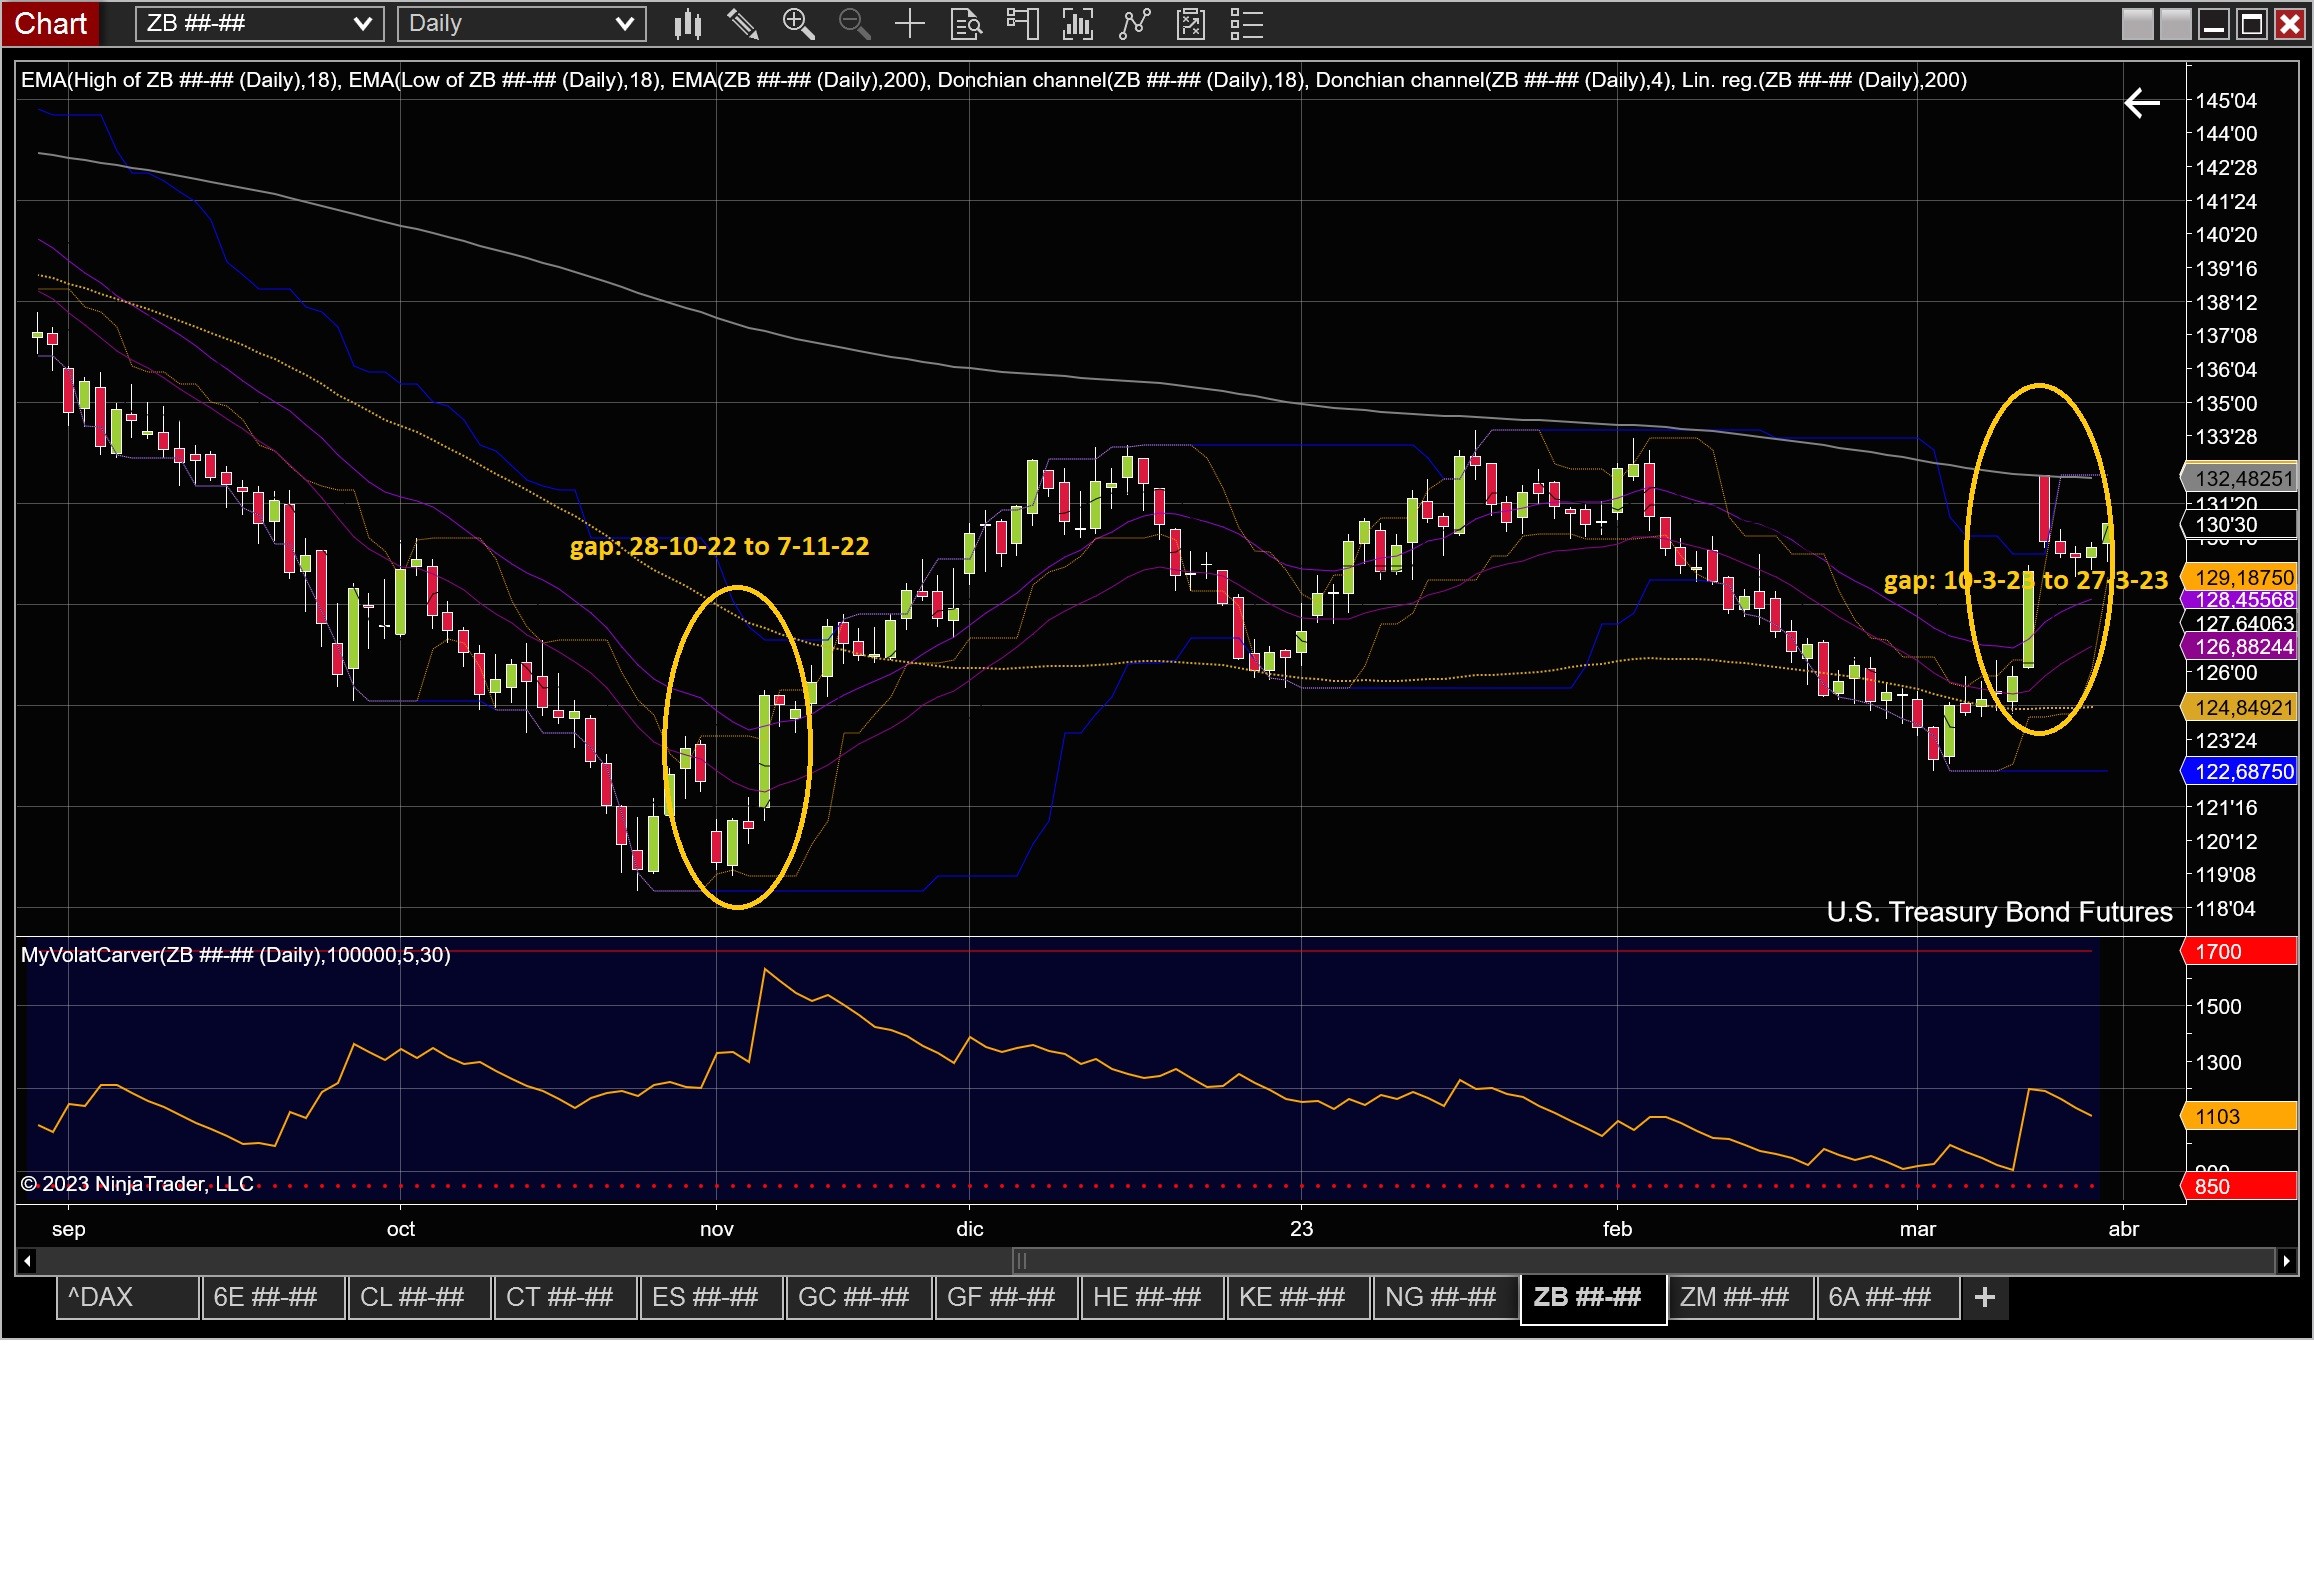2314x1570 pixels.
Task: Switch to the ES ##-## tab
Action: (x=710, y=1297)
